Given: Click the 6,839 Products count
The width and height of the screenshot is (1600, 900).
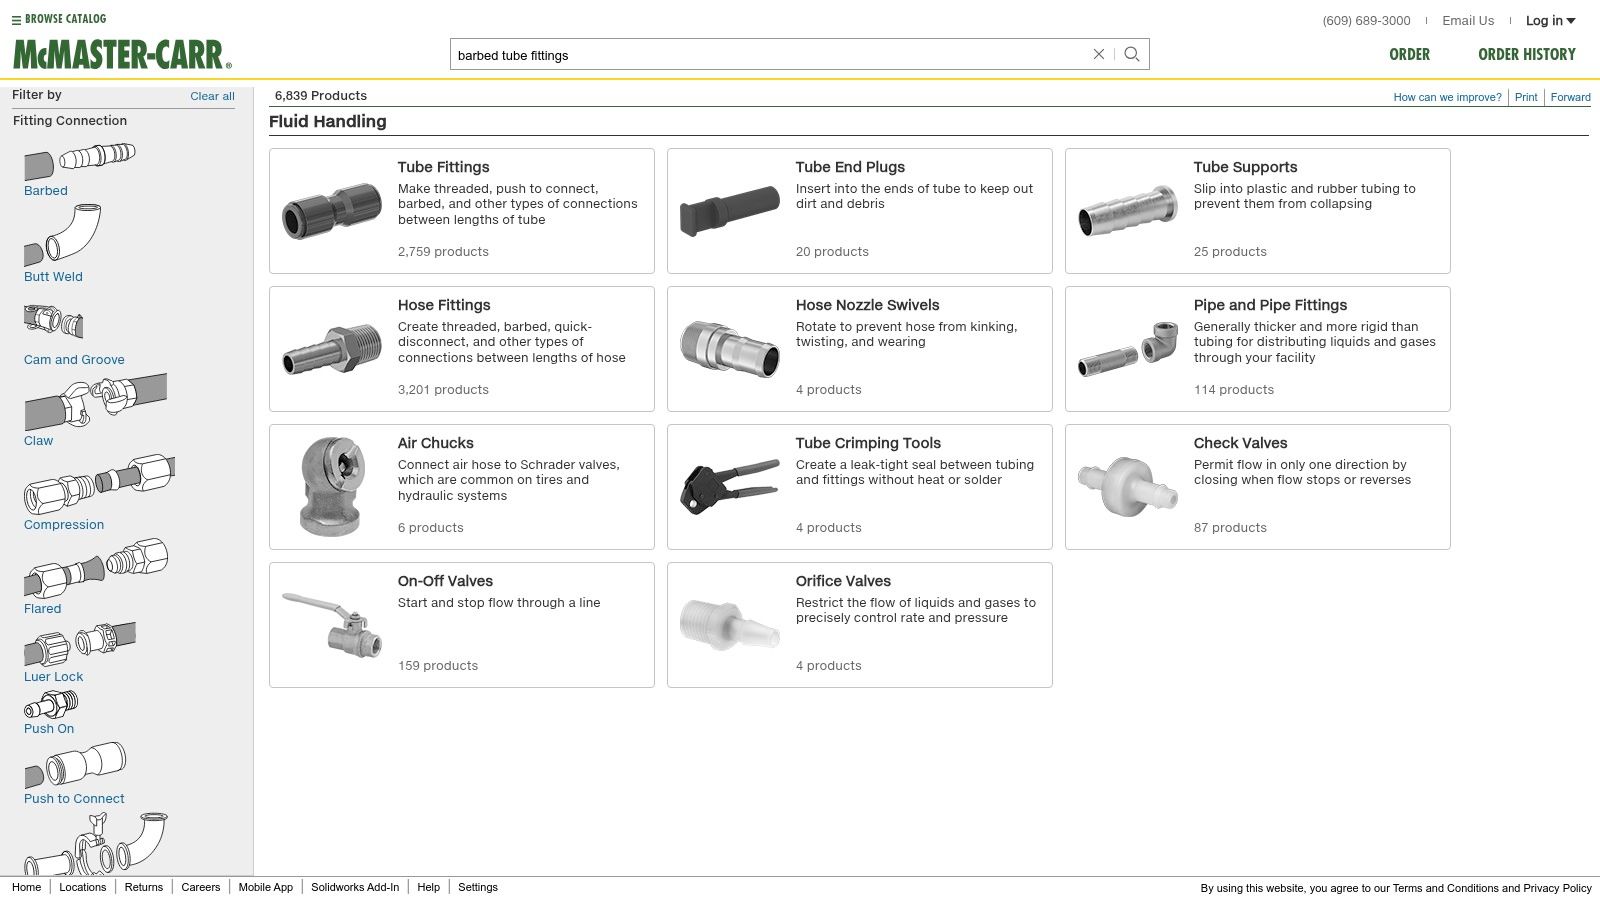Looking at the screenshot, I should [321, 96].
